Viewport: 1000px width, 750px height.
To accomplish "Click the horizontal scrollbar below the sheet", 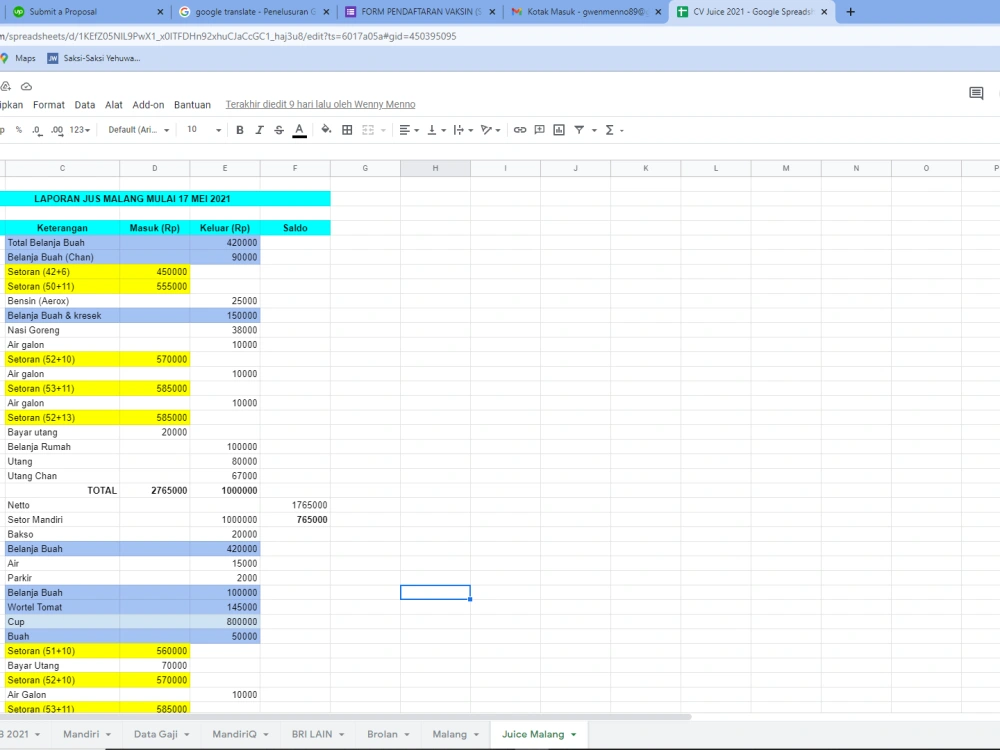I will click(350, 716).
